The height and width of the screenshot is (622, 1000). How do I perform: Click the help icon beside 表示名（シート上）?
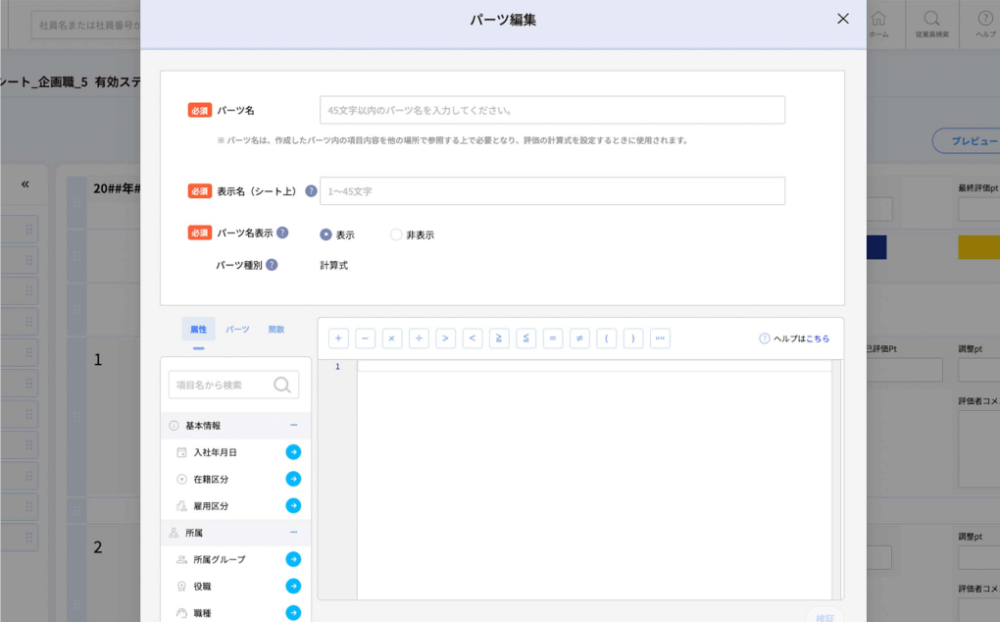[311, 191]
